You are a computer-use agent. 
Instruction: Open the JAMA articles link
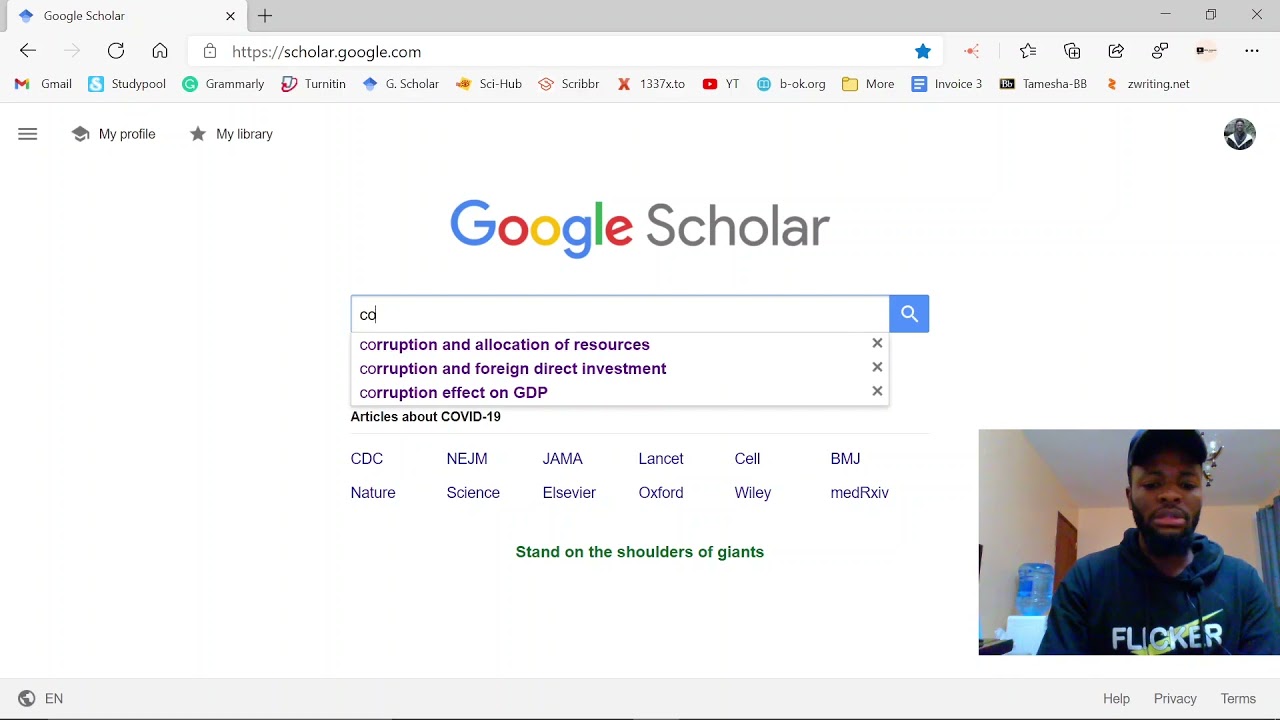coord(562,458)
